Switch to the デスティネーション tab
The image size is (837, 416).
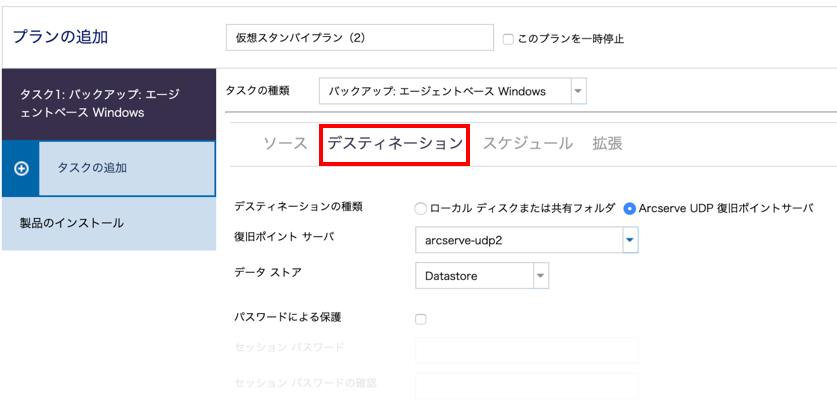[x=394, y=144]
